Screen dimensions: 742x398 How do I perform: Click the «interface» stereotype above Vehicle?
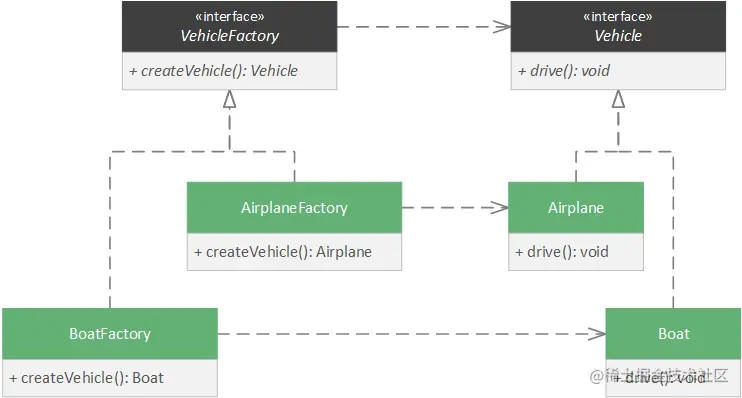point(618,17)
